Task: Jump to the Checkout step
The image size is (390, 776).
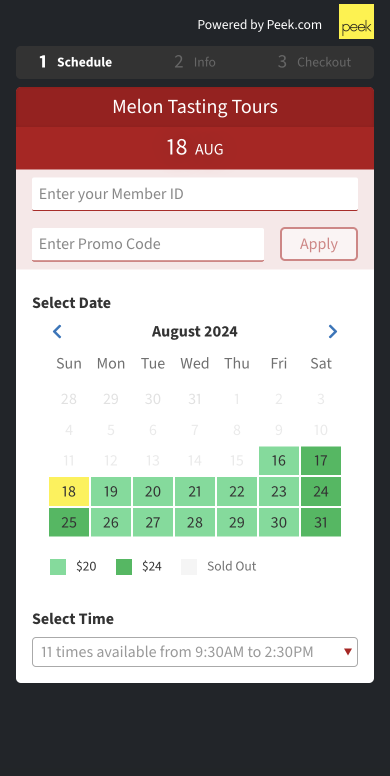Action: point(314,62)
